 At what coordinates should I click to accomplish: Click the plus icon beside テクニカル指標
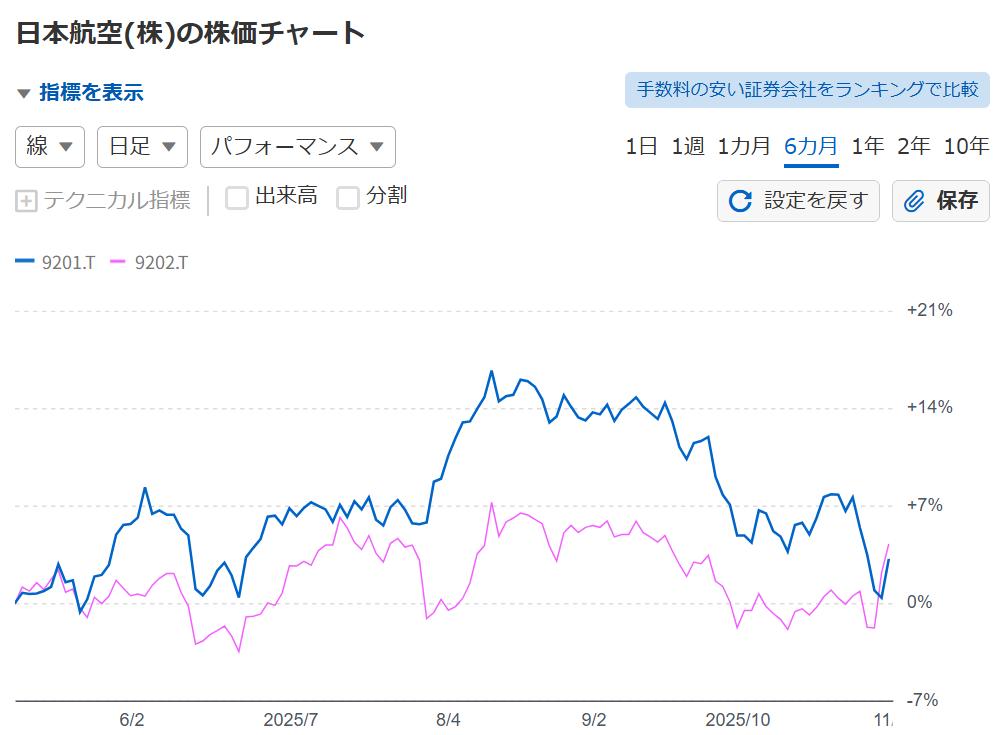pyautogui.click(x=27, y=201)
